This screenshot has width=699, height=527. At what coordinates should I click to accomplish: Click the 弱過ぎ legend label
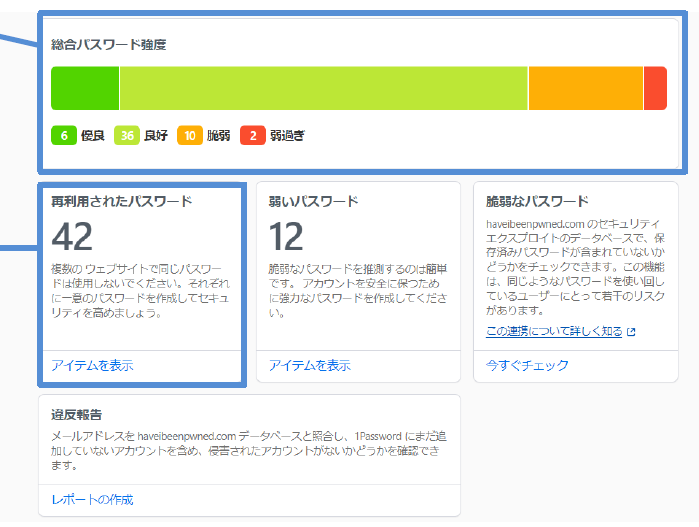pyautogui.click(x=288, y=136)
